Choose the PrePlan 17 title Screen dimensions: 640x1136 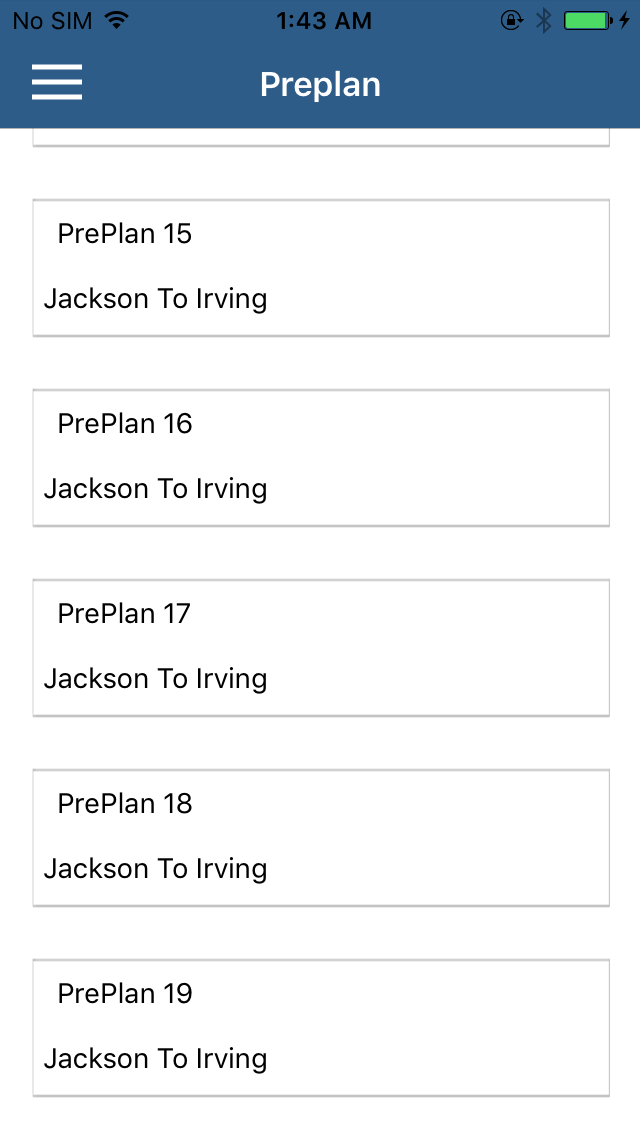pos(124,614)
